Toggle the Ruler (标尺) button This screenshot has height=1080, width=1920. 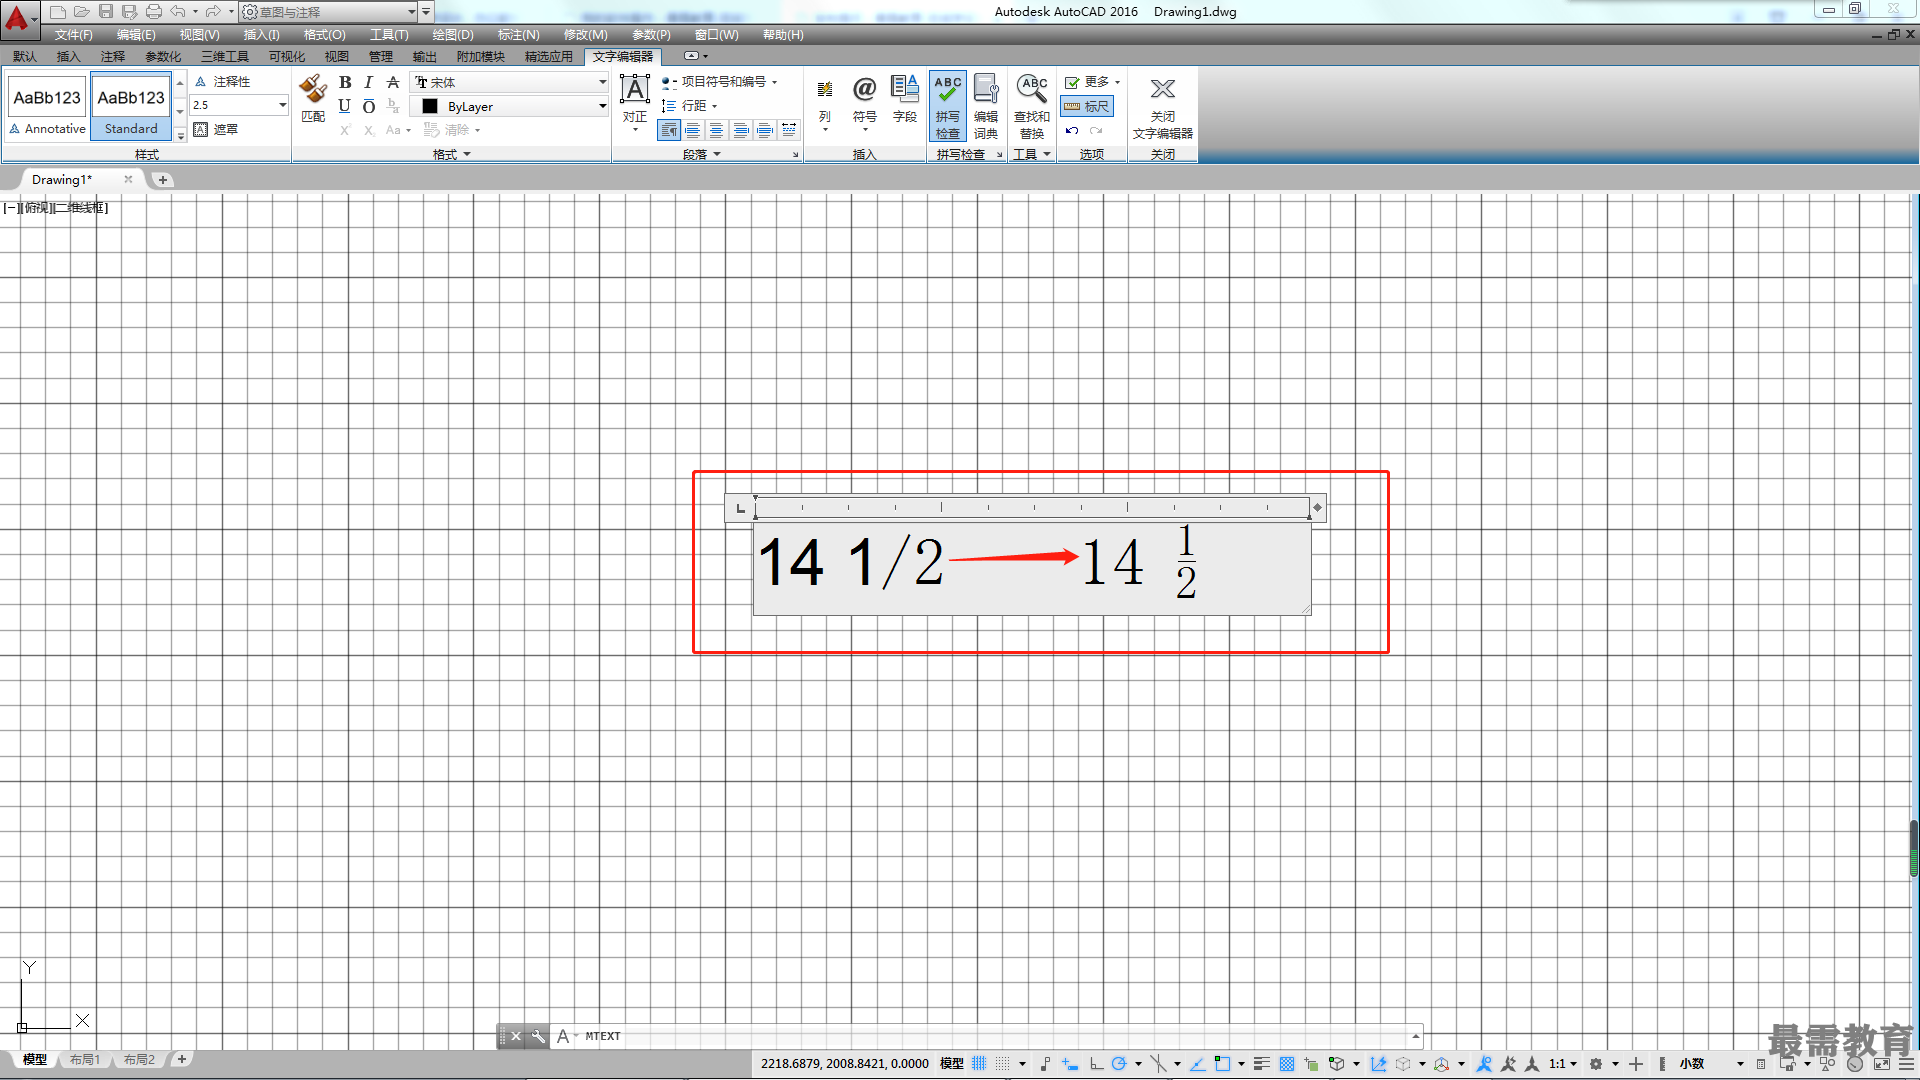point(1087,106)
